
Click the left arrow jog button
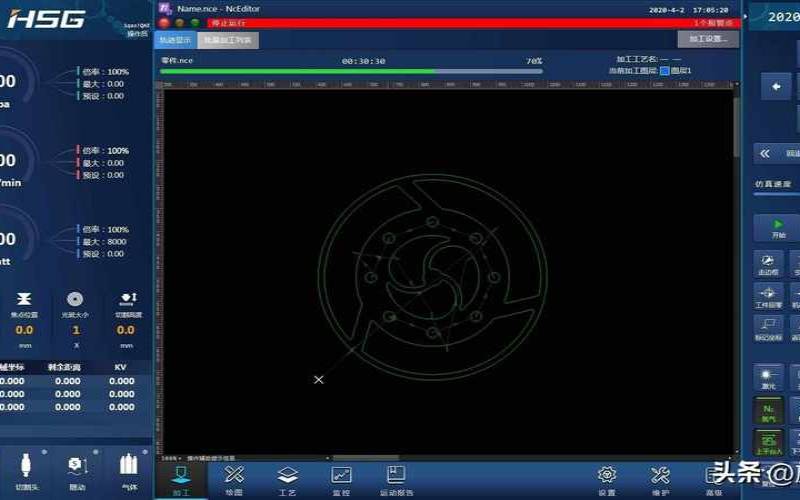pyautogui.click(x=776, y=87)
